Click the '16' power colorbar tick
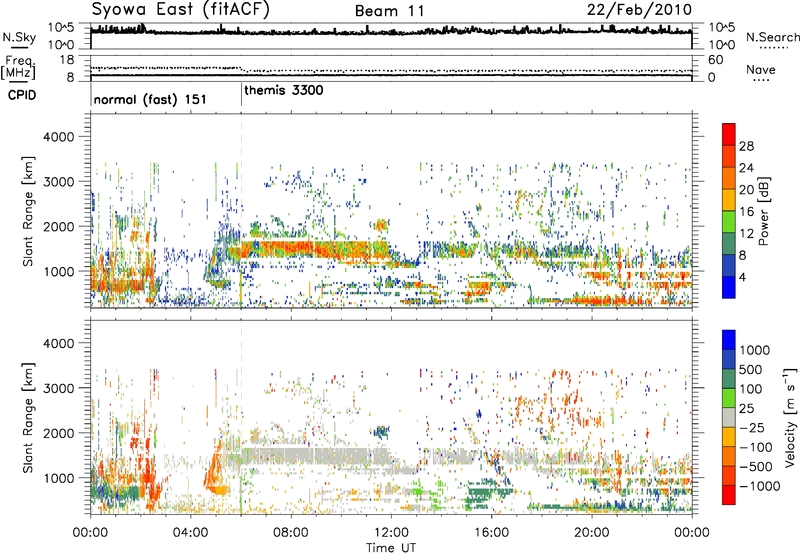The image size is (800, 554). click(x=746, y=212)
